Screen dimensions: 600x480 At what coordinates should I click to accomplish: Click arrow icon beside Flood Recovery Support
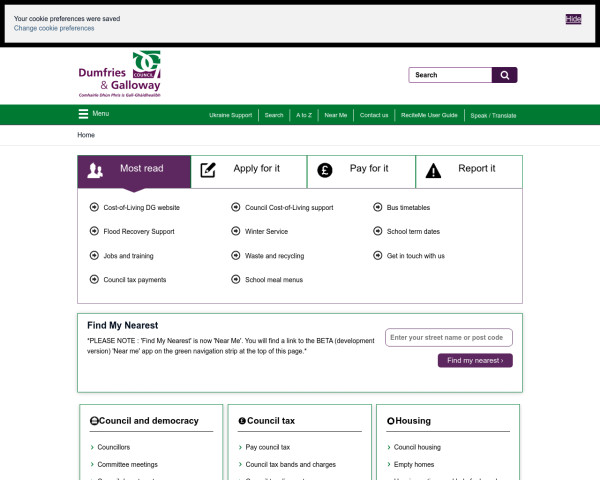point(94,231)
